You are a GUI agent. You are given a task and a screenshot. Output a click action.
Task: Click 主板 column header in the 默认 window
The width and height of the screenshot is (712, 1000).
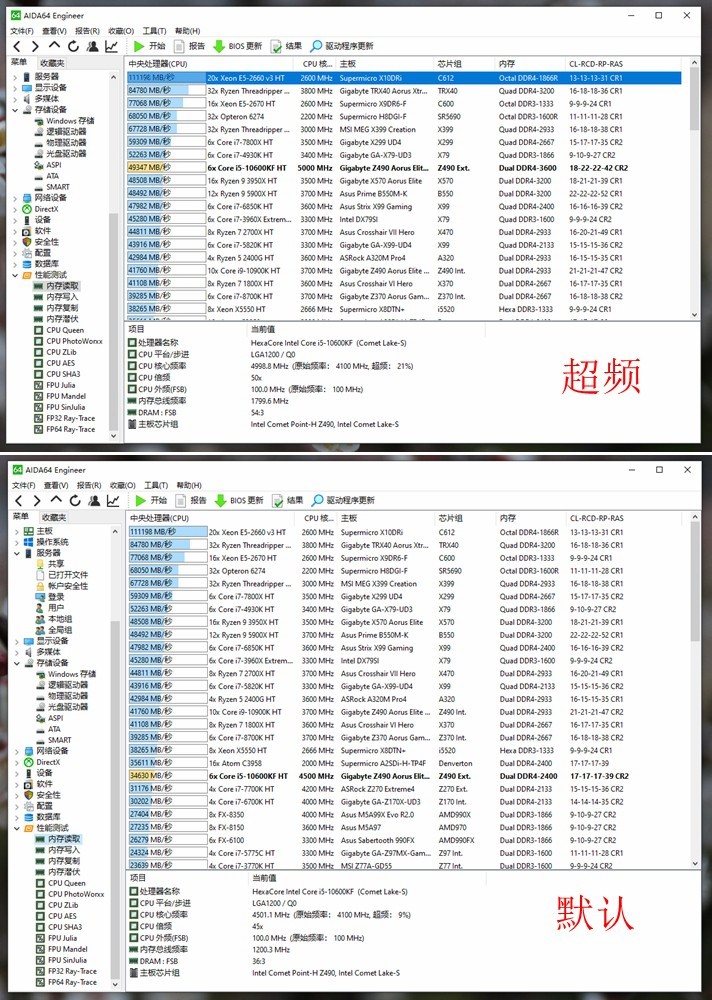click(385, 518)
